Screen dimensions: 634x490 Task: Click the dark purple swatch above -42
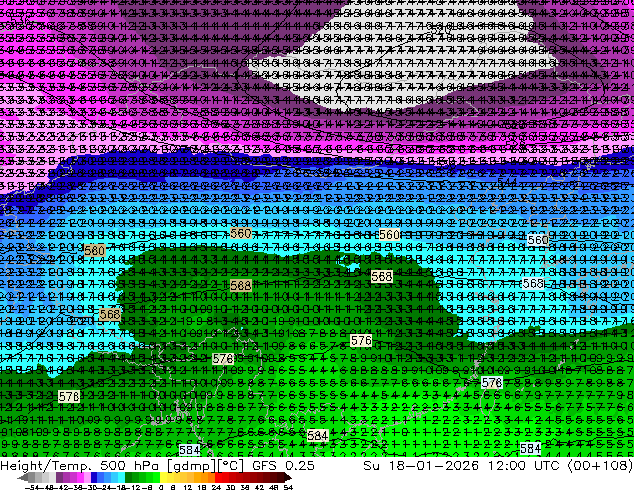point(59,477)
